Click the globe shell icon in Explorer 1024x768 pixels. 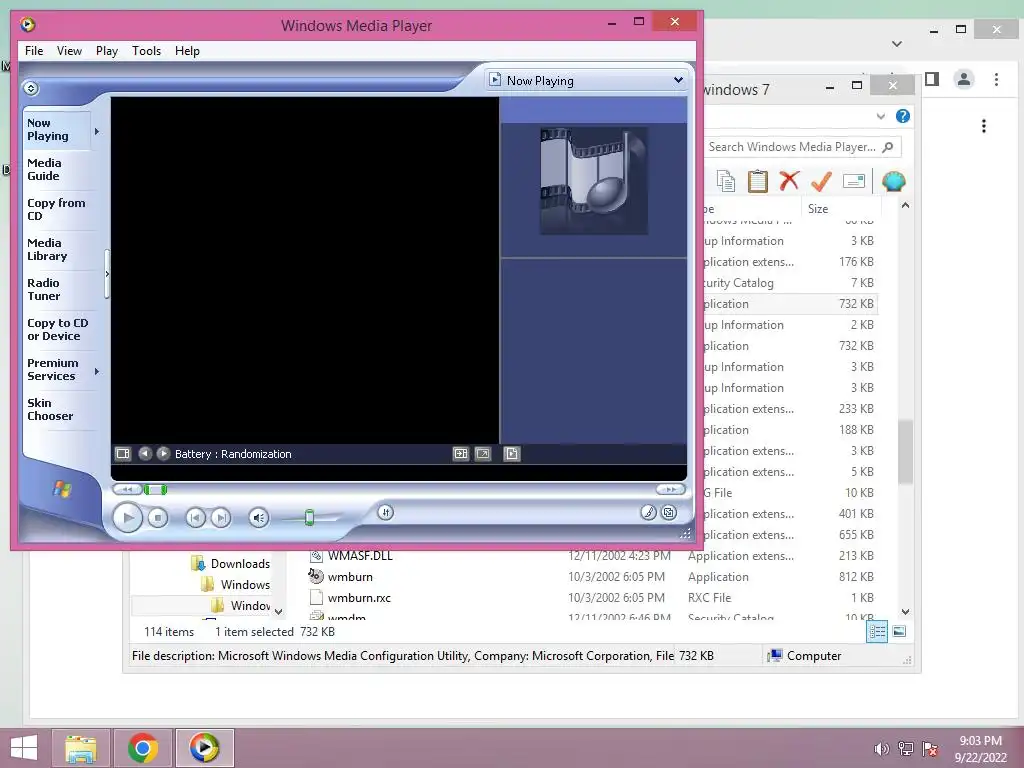coord(893,181)
